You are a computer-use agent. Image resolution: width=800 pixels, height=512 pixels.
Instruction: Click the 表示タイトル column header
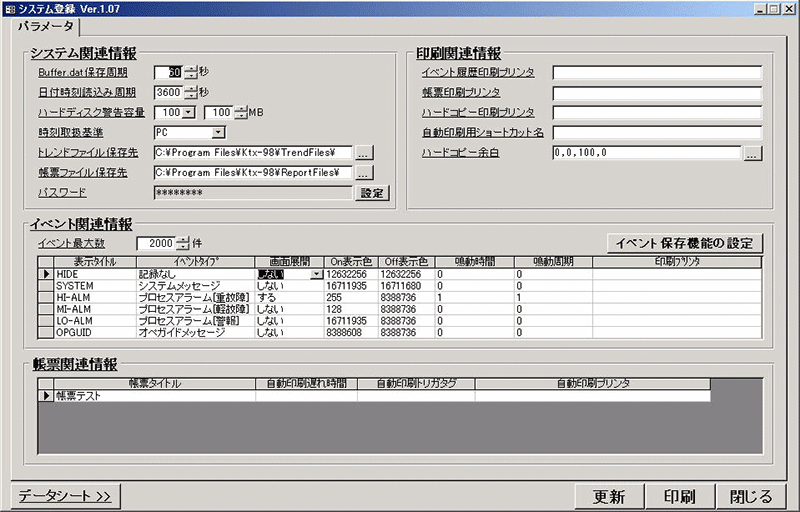[94, 261]
